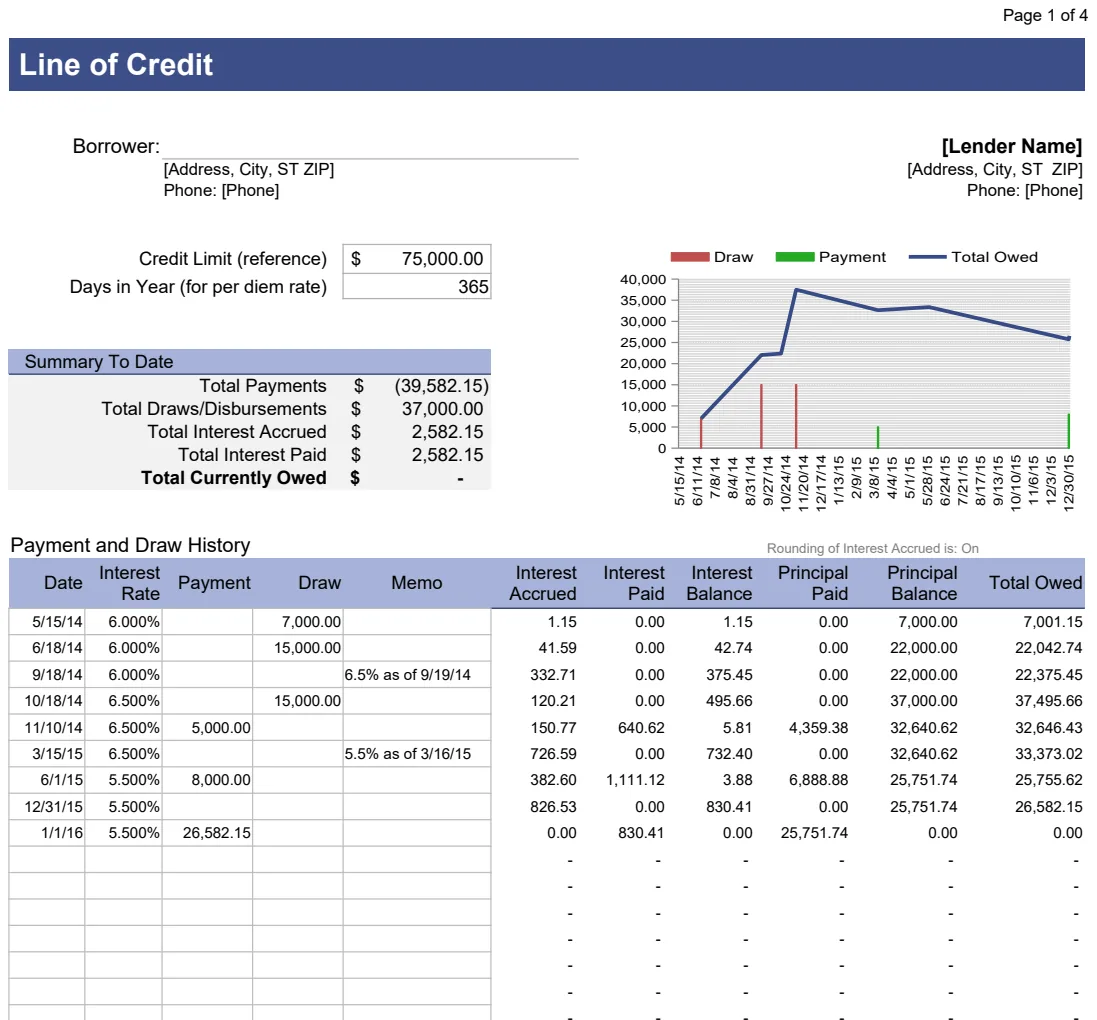Click the date cell 5/15/14
This screenshot has width=1097, height=1020.
[x=47, y=622]
